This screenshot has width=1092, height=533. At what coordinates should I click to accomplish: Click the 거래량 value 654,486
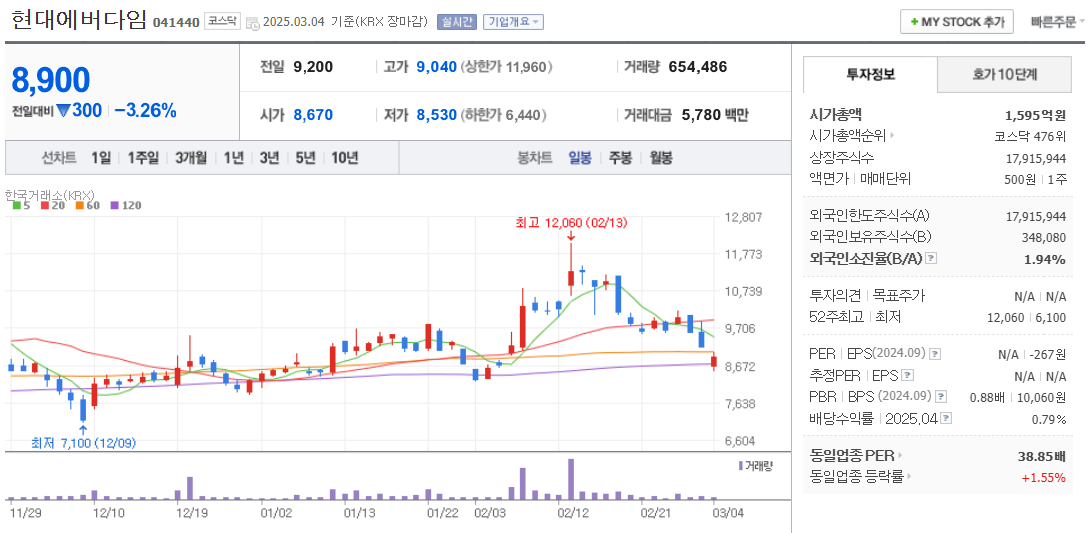(x=698, y=67)
